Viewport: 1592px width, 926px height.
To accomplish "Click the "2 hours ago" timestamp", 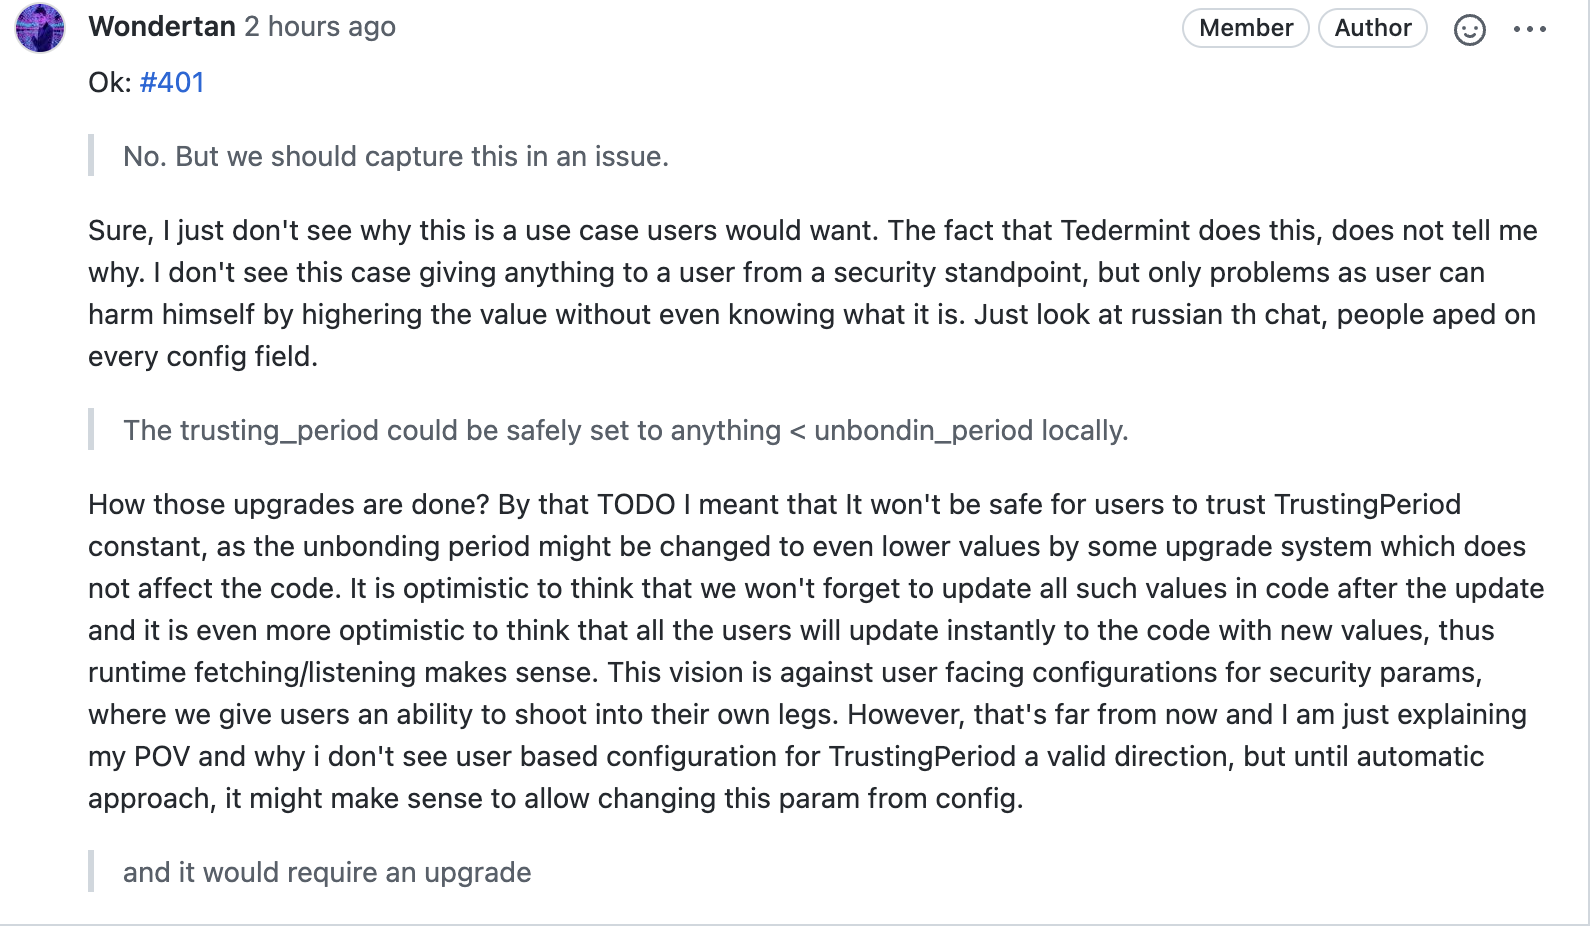I will (320, 27).
